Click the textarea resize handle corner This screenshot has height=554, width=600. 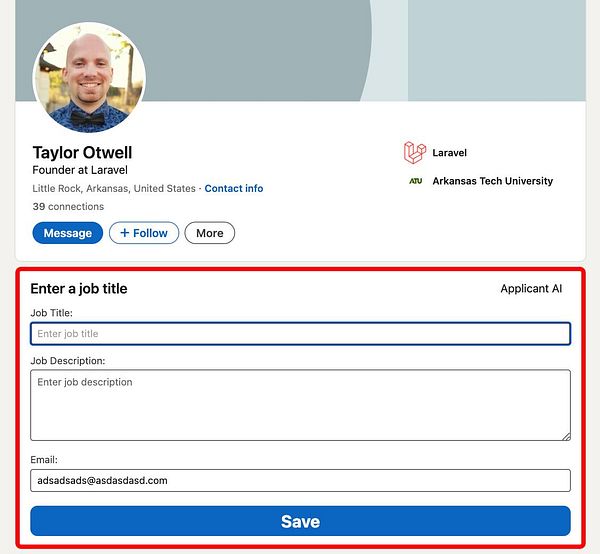(x=566, y=437)
